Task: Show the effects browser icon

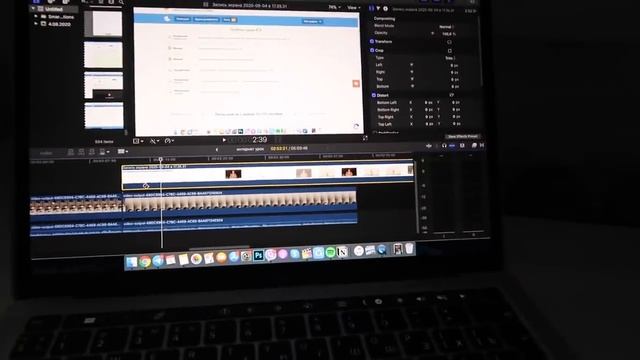Action: point(474,145)
